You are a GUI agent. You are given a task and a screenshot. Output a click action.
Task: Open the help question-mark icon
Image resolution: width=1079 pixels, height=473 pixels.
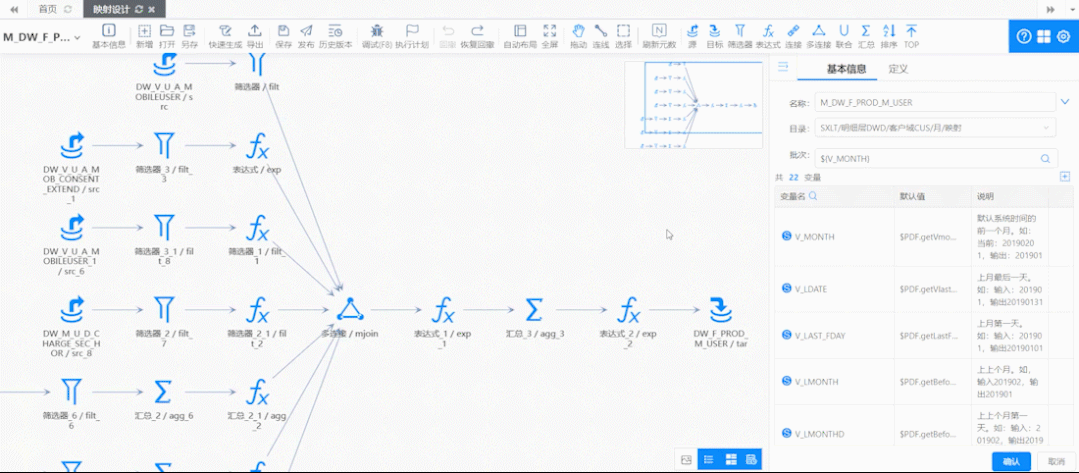pos(1024,36)
